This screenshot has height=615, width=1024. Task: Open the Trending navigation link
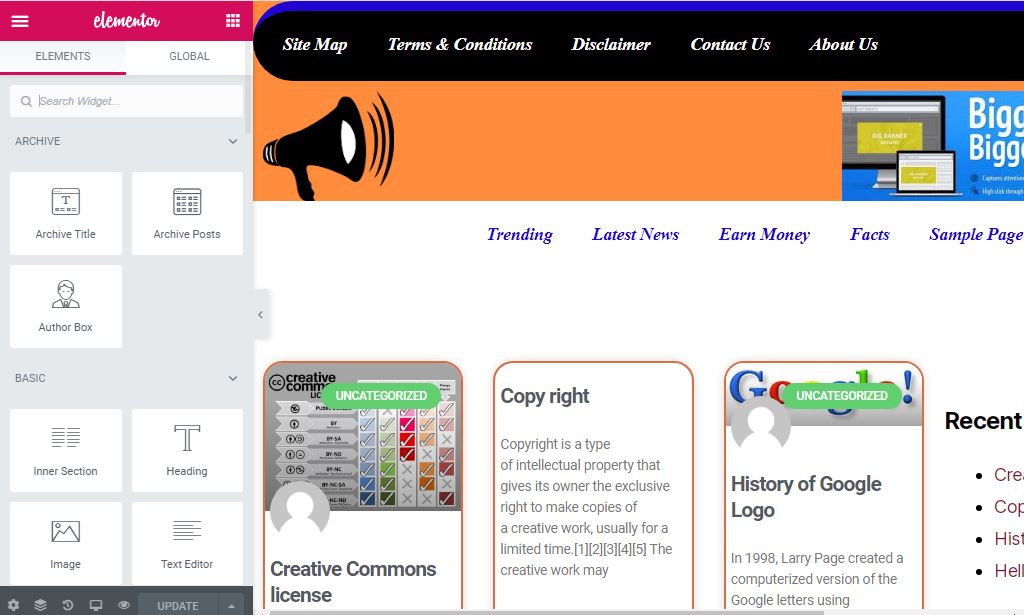point(520,234)
